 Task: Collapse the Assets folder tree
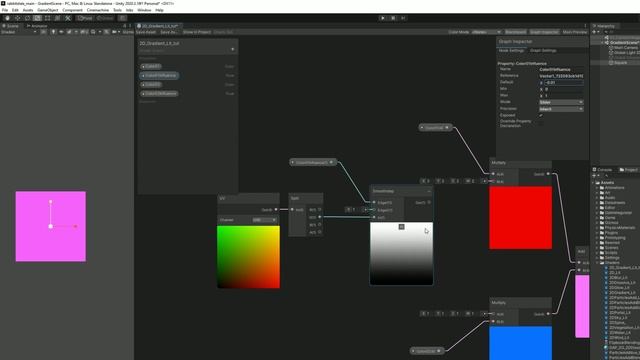click(x=593, y=183)
